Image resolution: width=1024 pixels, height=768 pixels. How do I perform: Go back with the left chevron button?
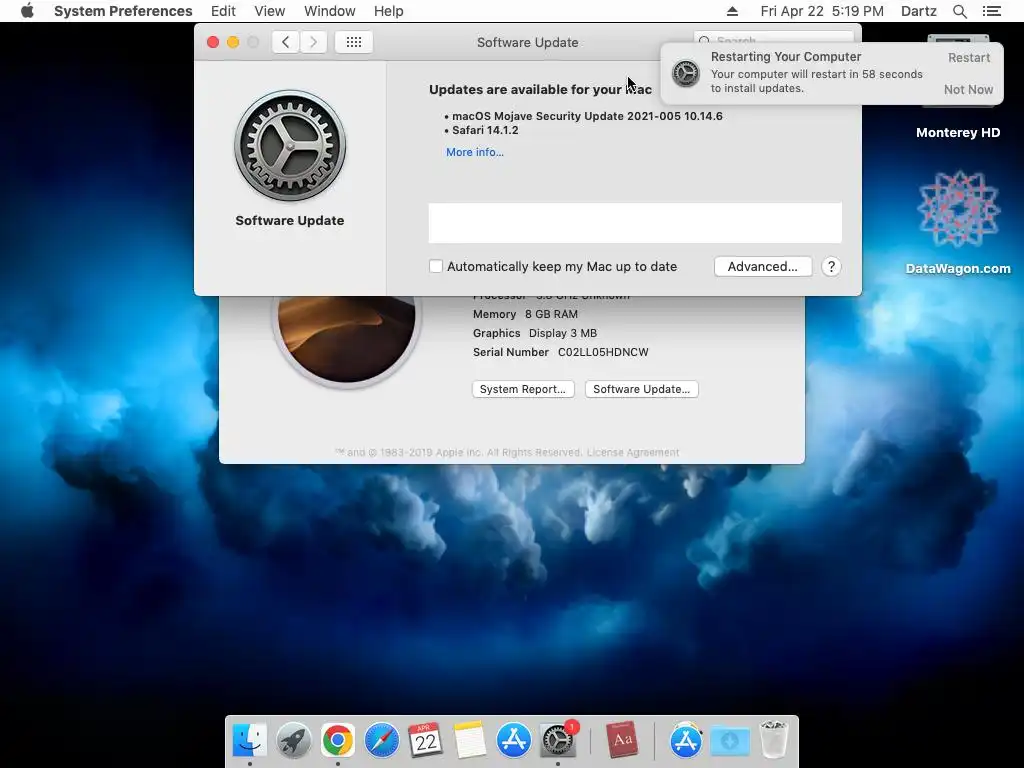[285, 42]
